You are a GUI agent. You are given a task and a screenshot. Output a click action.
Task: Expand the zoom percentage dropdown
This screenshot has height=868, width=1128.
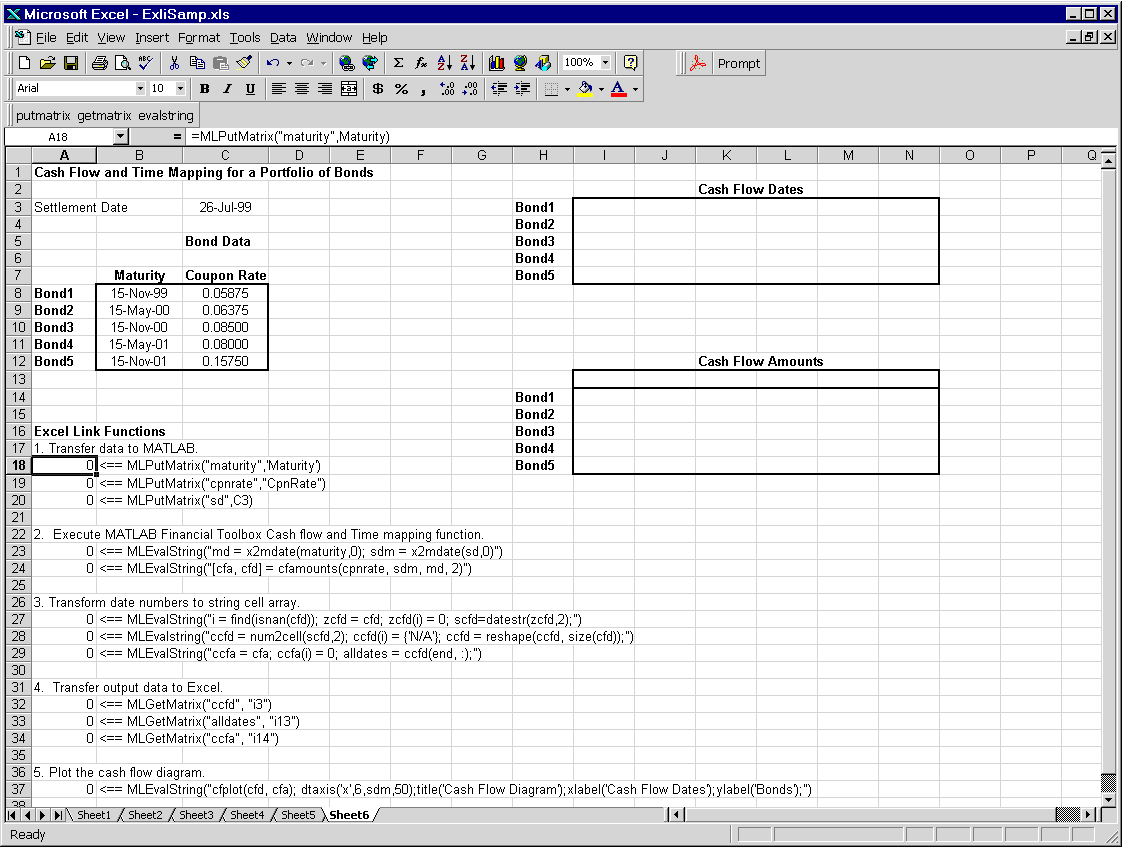(x=605, y=63)
